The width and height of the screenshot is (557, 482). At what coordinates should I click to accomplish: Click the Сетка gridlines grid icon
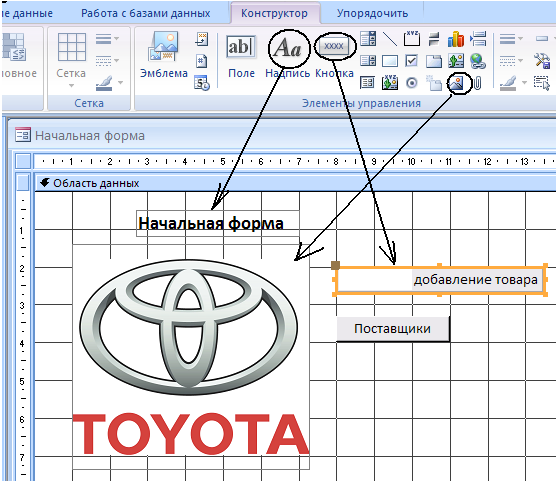[x=72, y=47]
